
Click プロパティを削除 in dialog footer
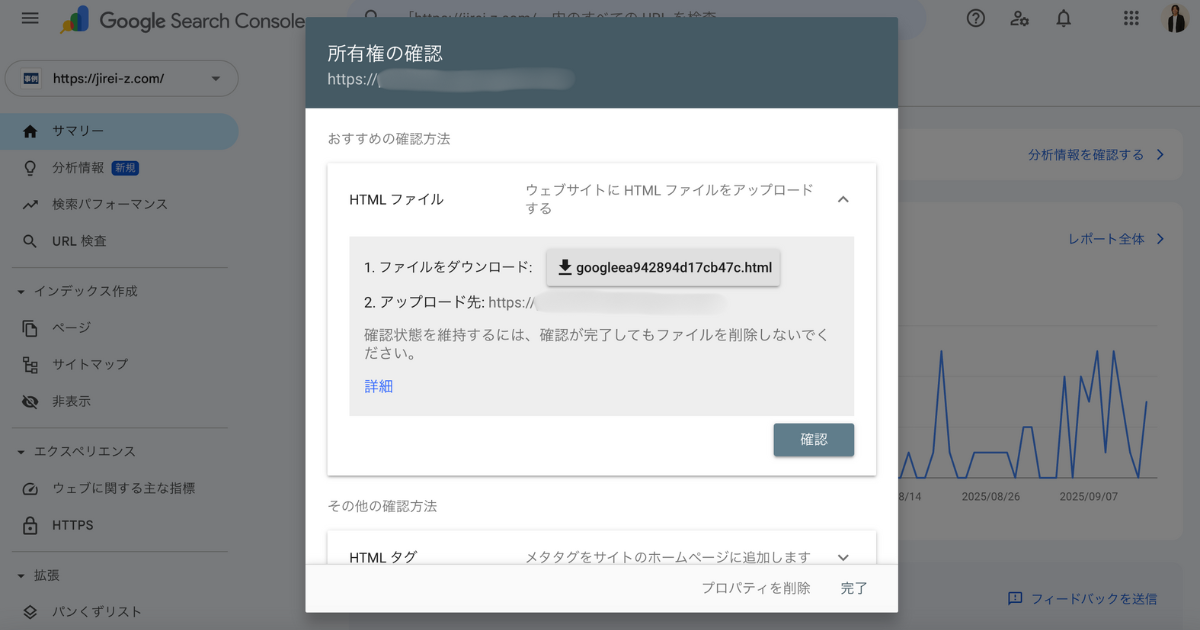[756, 588]
